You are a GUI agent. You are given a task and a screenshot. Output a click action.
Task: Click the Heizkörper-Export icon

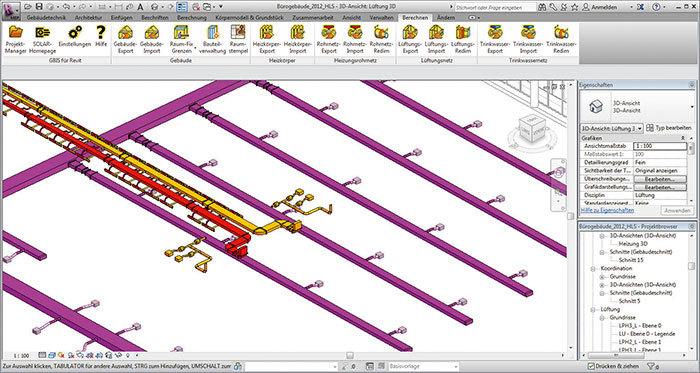(267, 39)
